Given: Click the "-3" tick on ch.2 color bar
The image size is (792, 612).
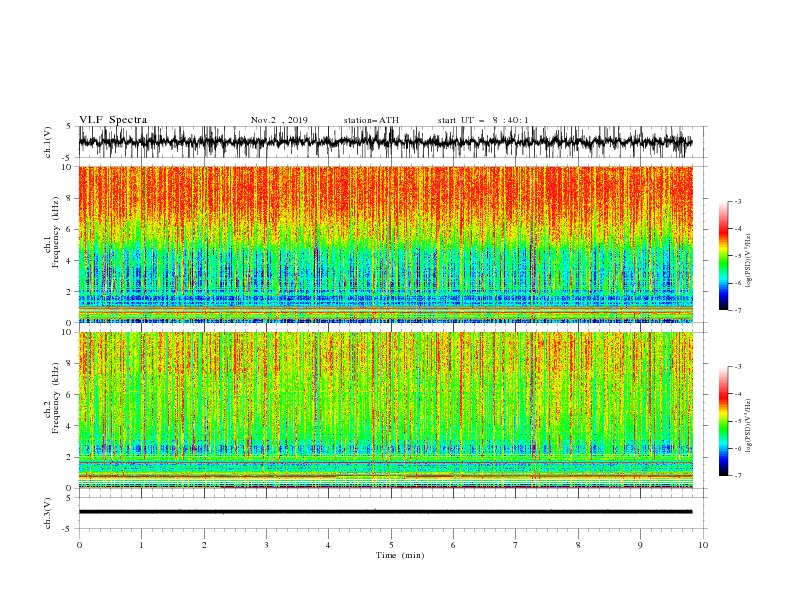Looking at the screenshot, I should pos(738,367).
